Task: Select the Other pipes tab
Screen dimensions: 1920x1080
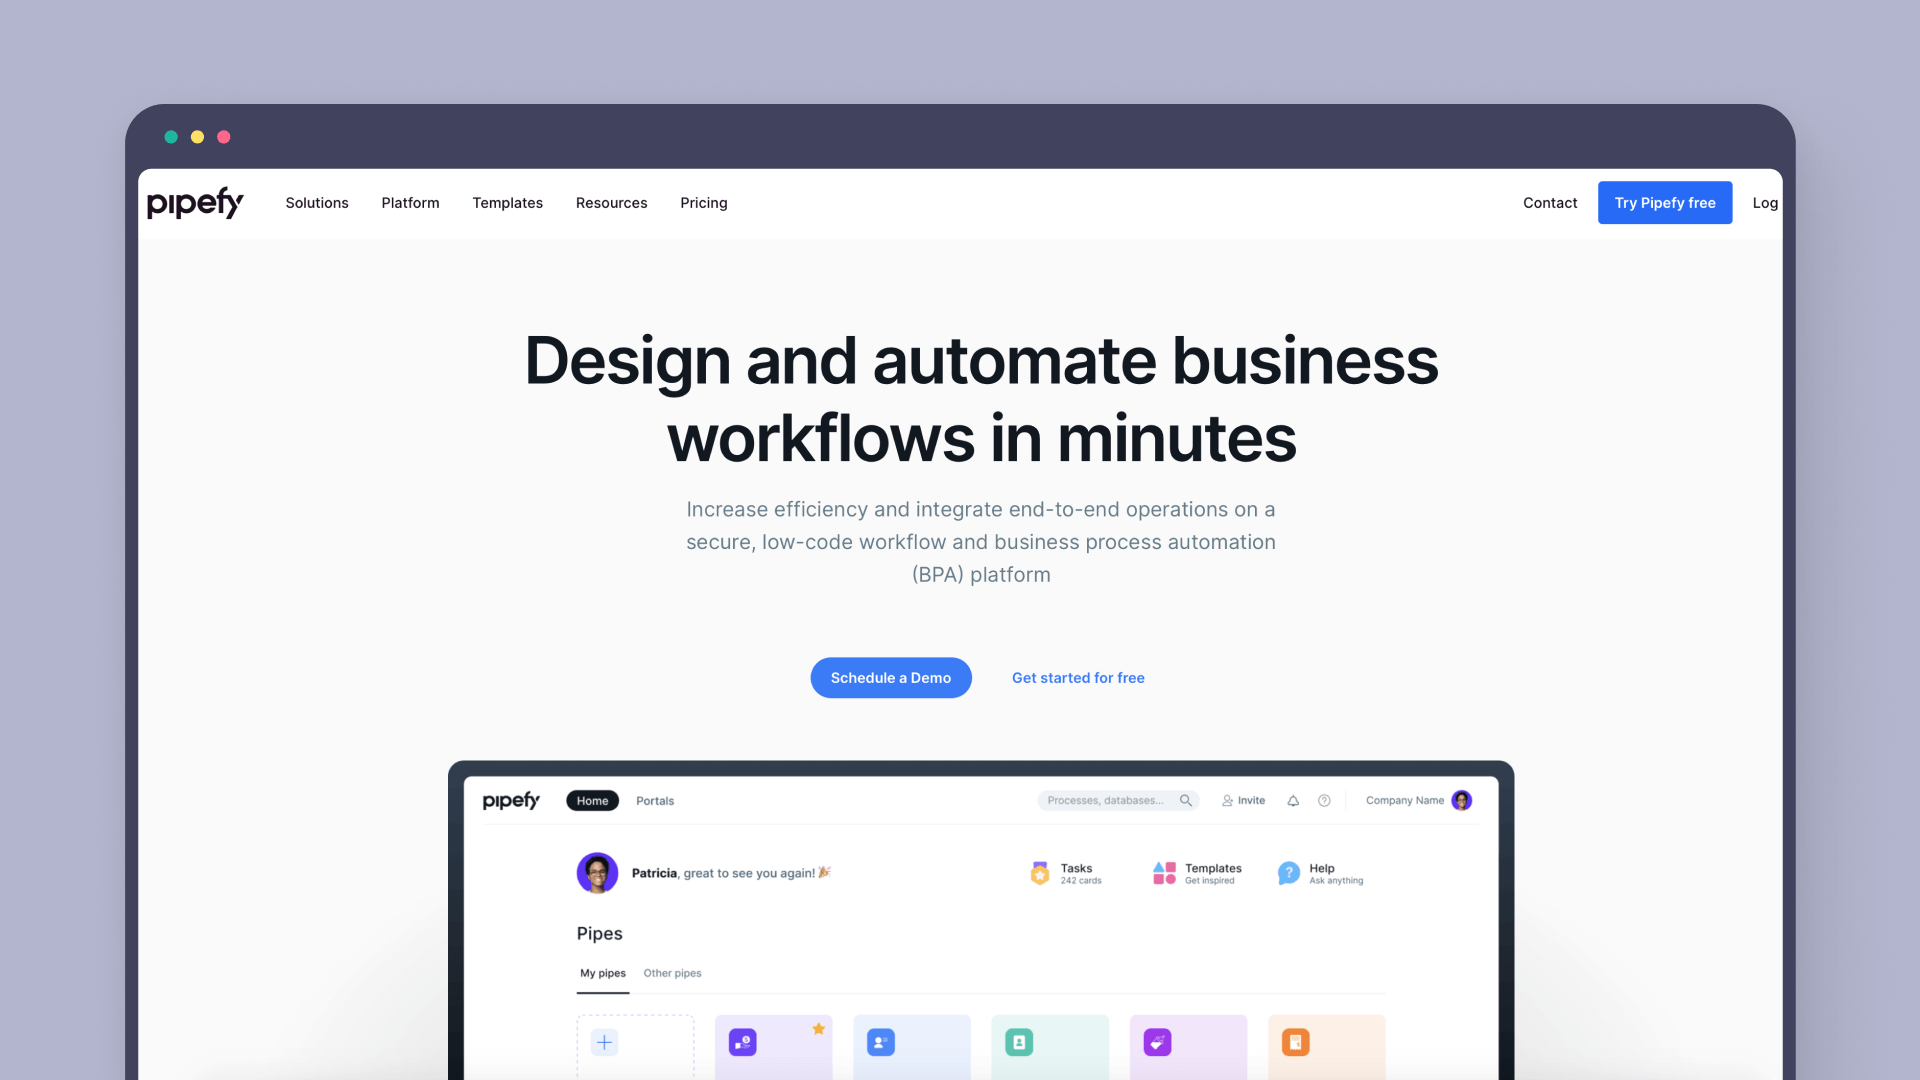Action: pyautogui.click(x=673, y=973)
